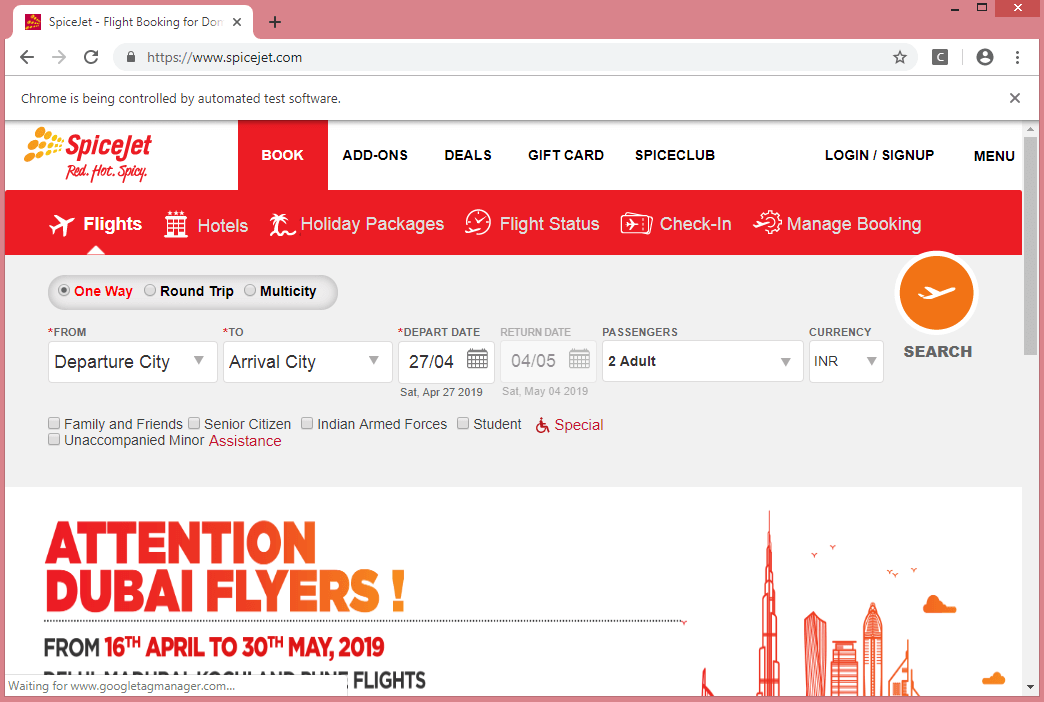Screen dimensions: 1044x702
Task: Click the address bar URL
Action: (x=224, y=57)
